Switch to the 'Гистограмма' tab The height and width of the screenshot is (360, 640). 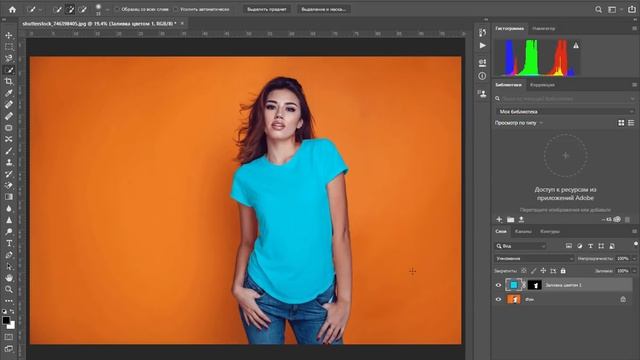[509, 29]
